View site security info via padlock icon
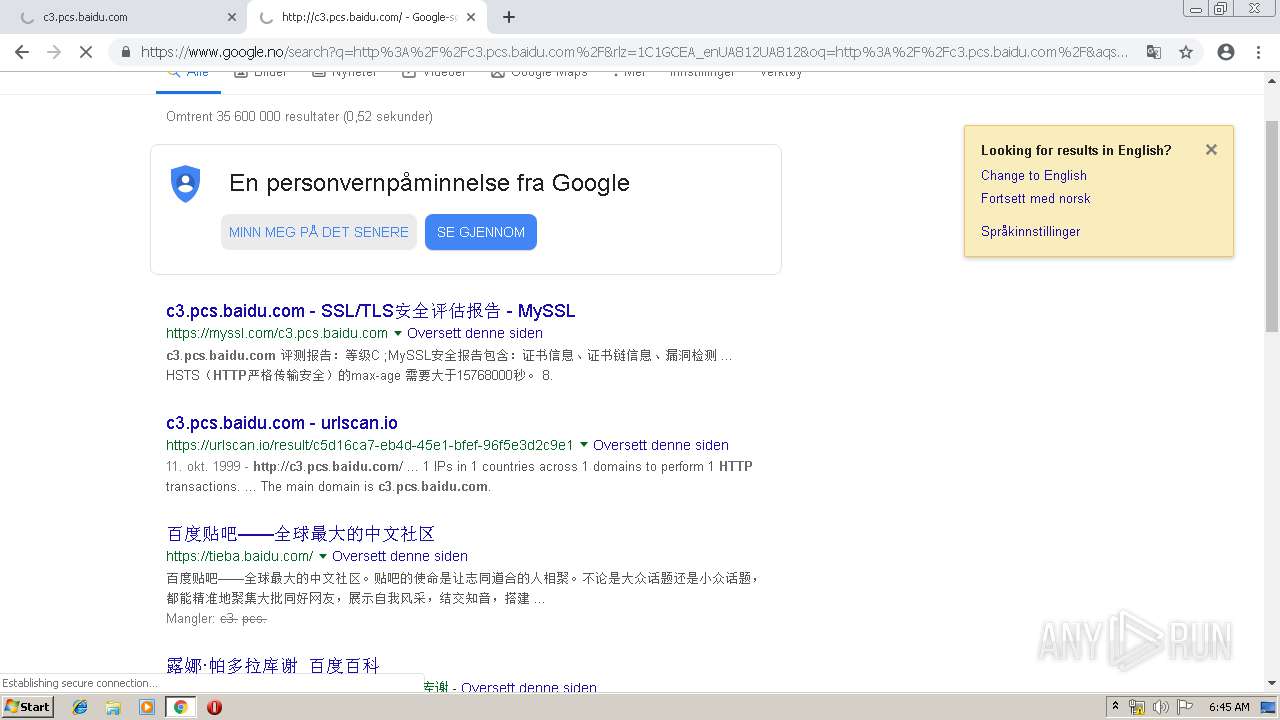 point(125,52)
